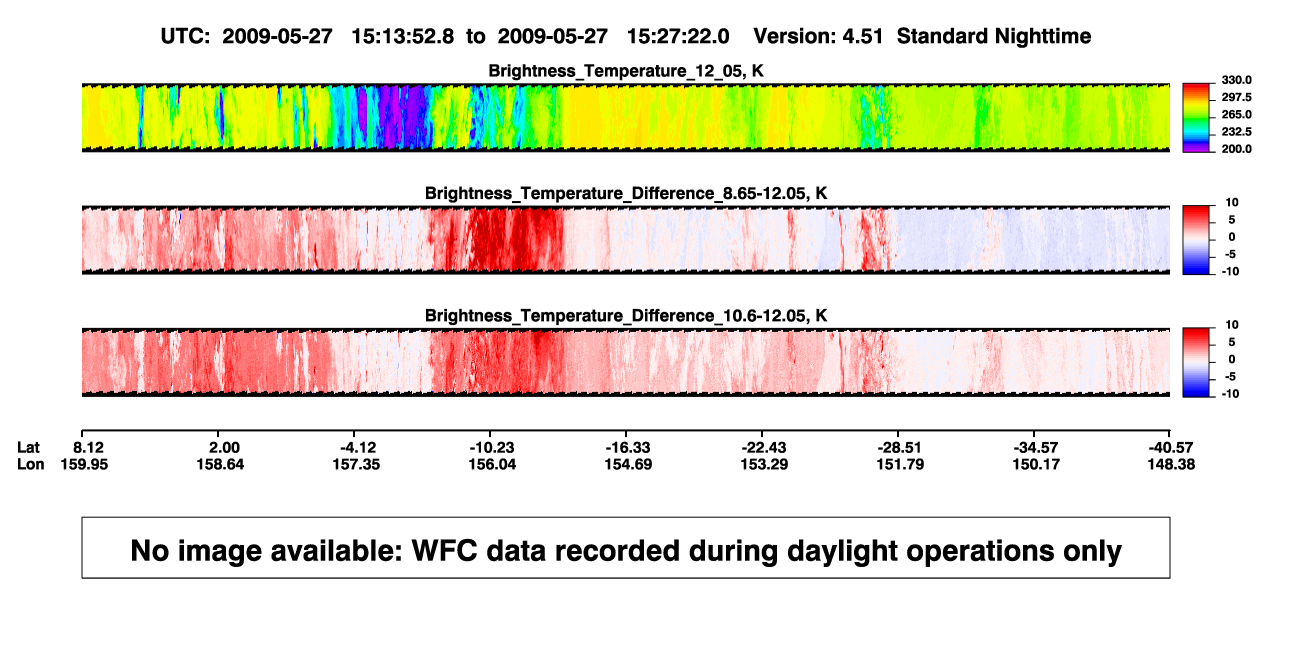Click the Lat axis label
Viewport: 1300px width, 667px height.
(28, 447)
